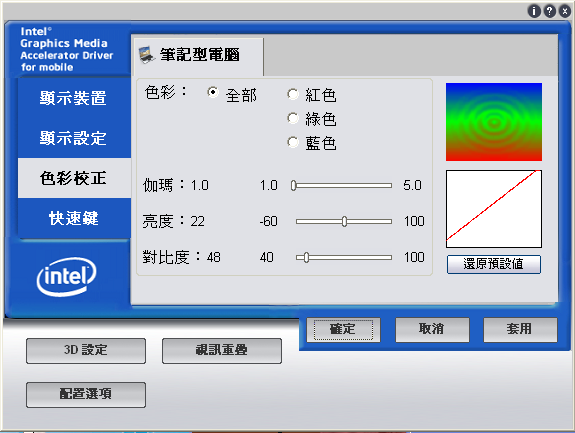Click the 亮度 brightness slider thumb
575x433 pixels.
tap(344, 221)
